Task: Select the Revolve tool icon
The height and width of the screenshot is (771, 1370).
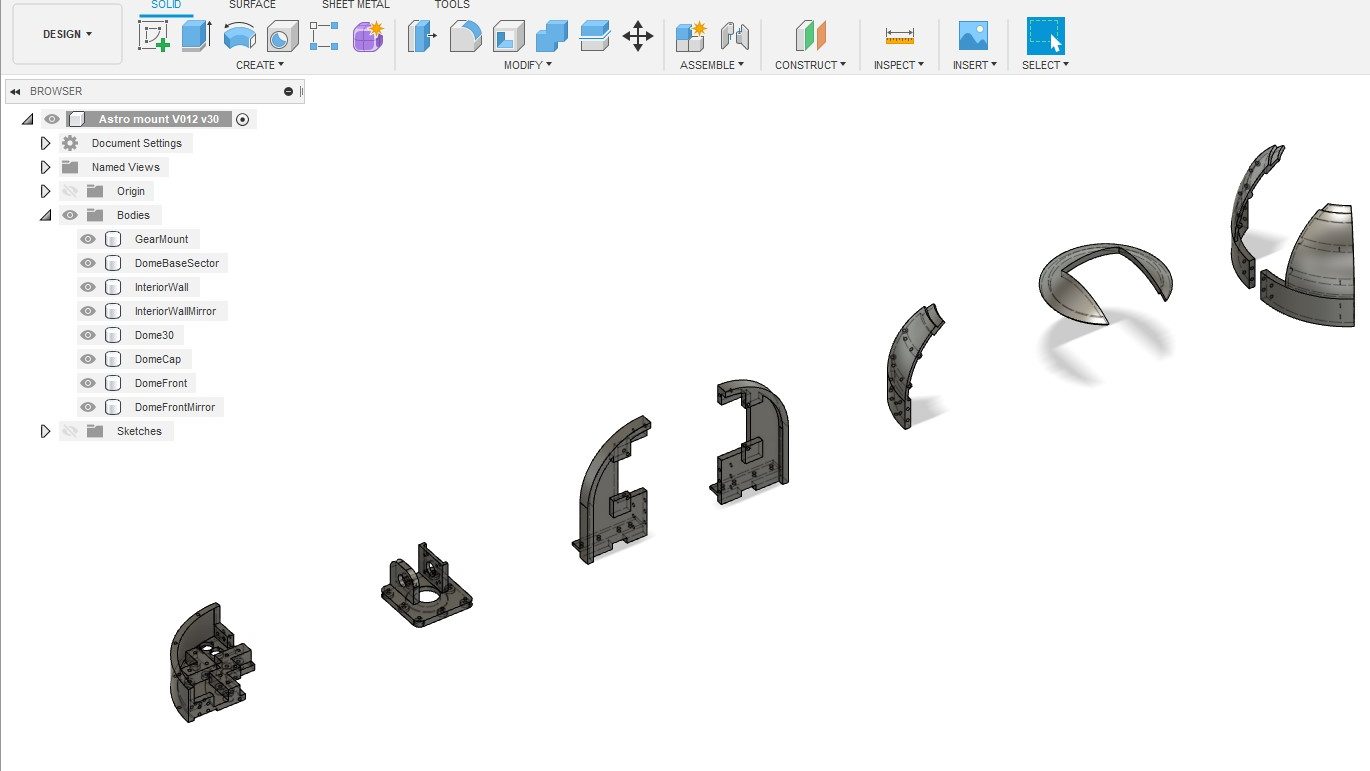Action: click(x=239, y=37)
